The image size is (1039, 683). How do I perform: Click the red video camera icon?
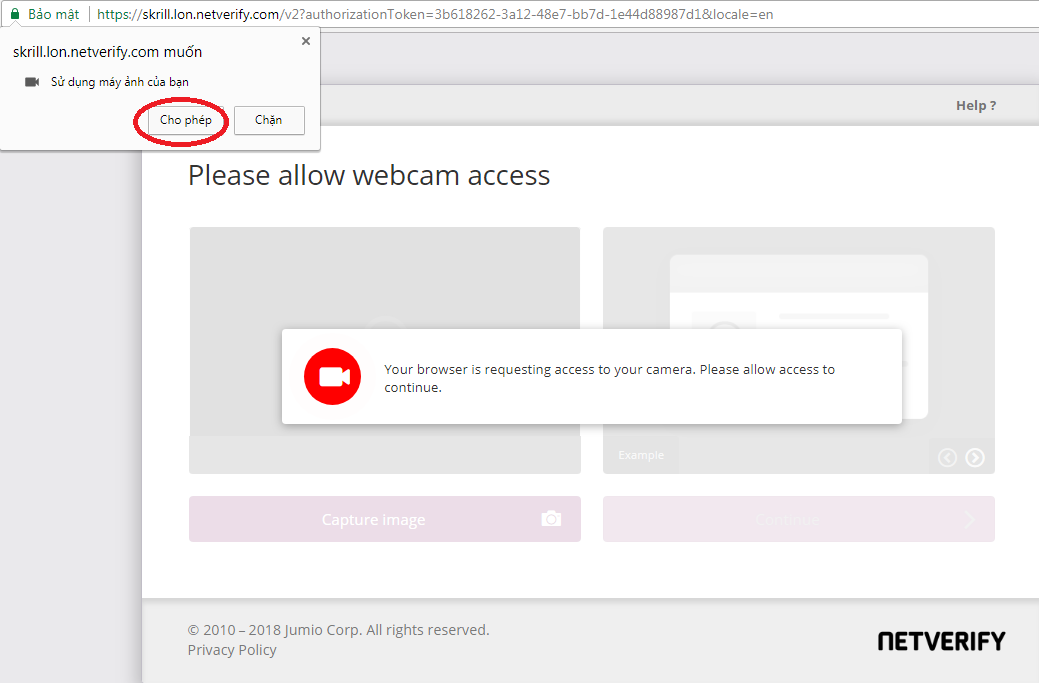(x=332, y=377)
